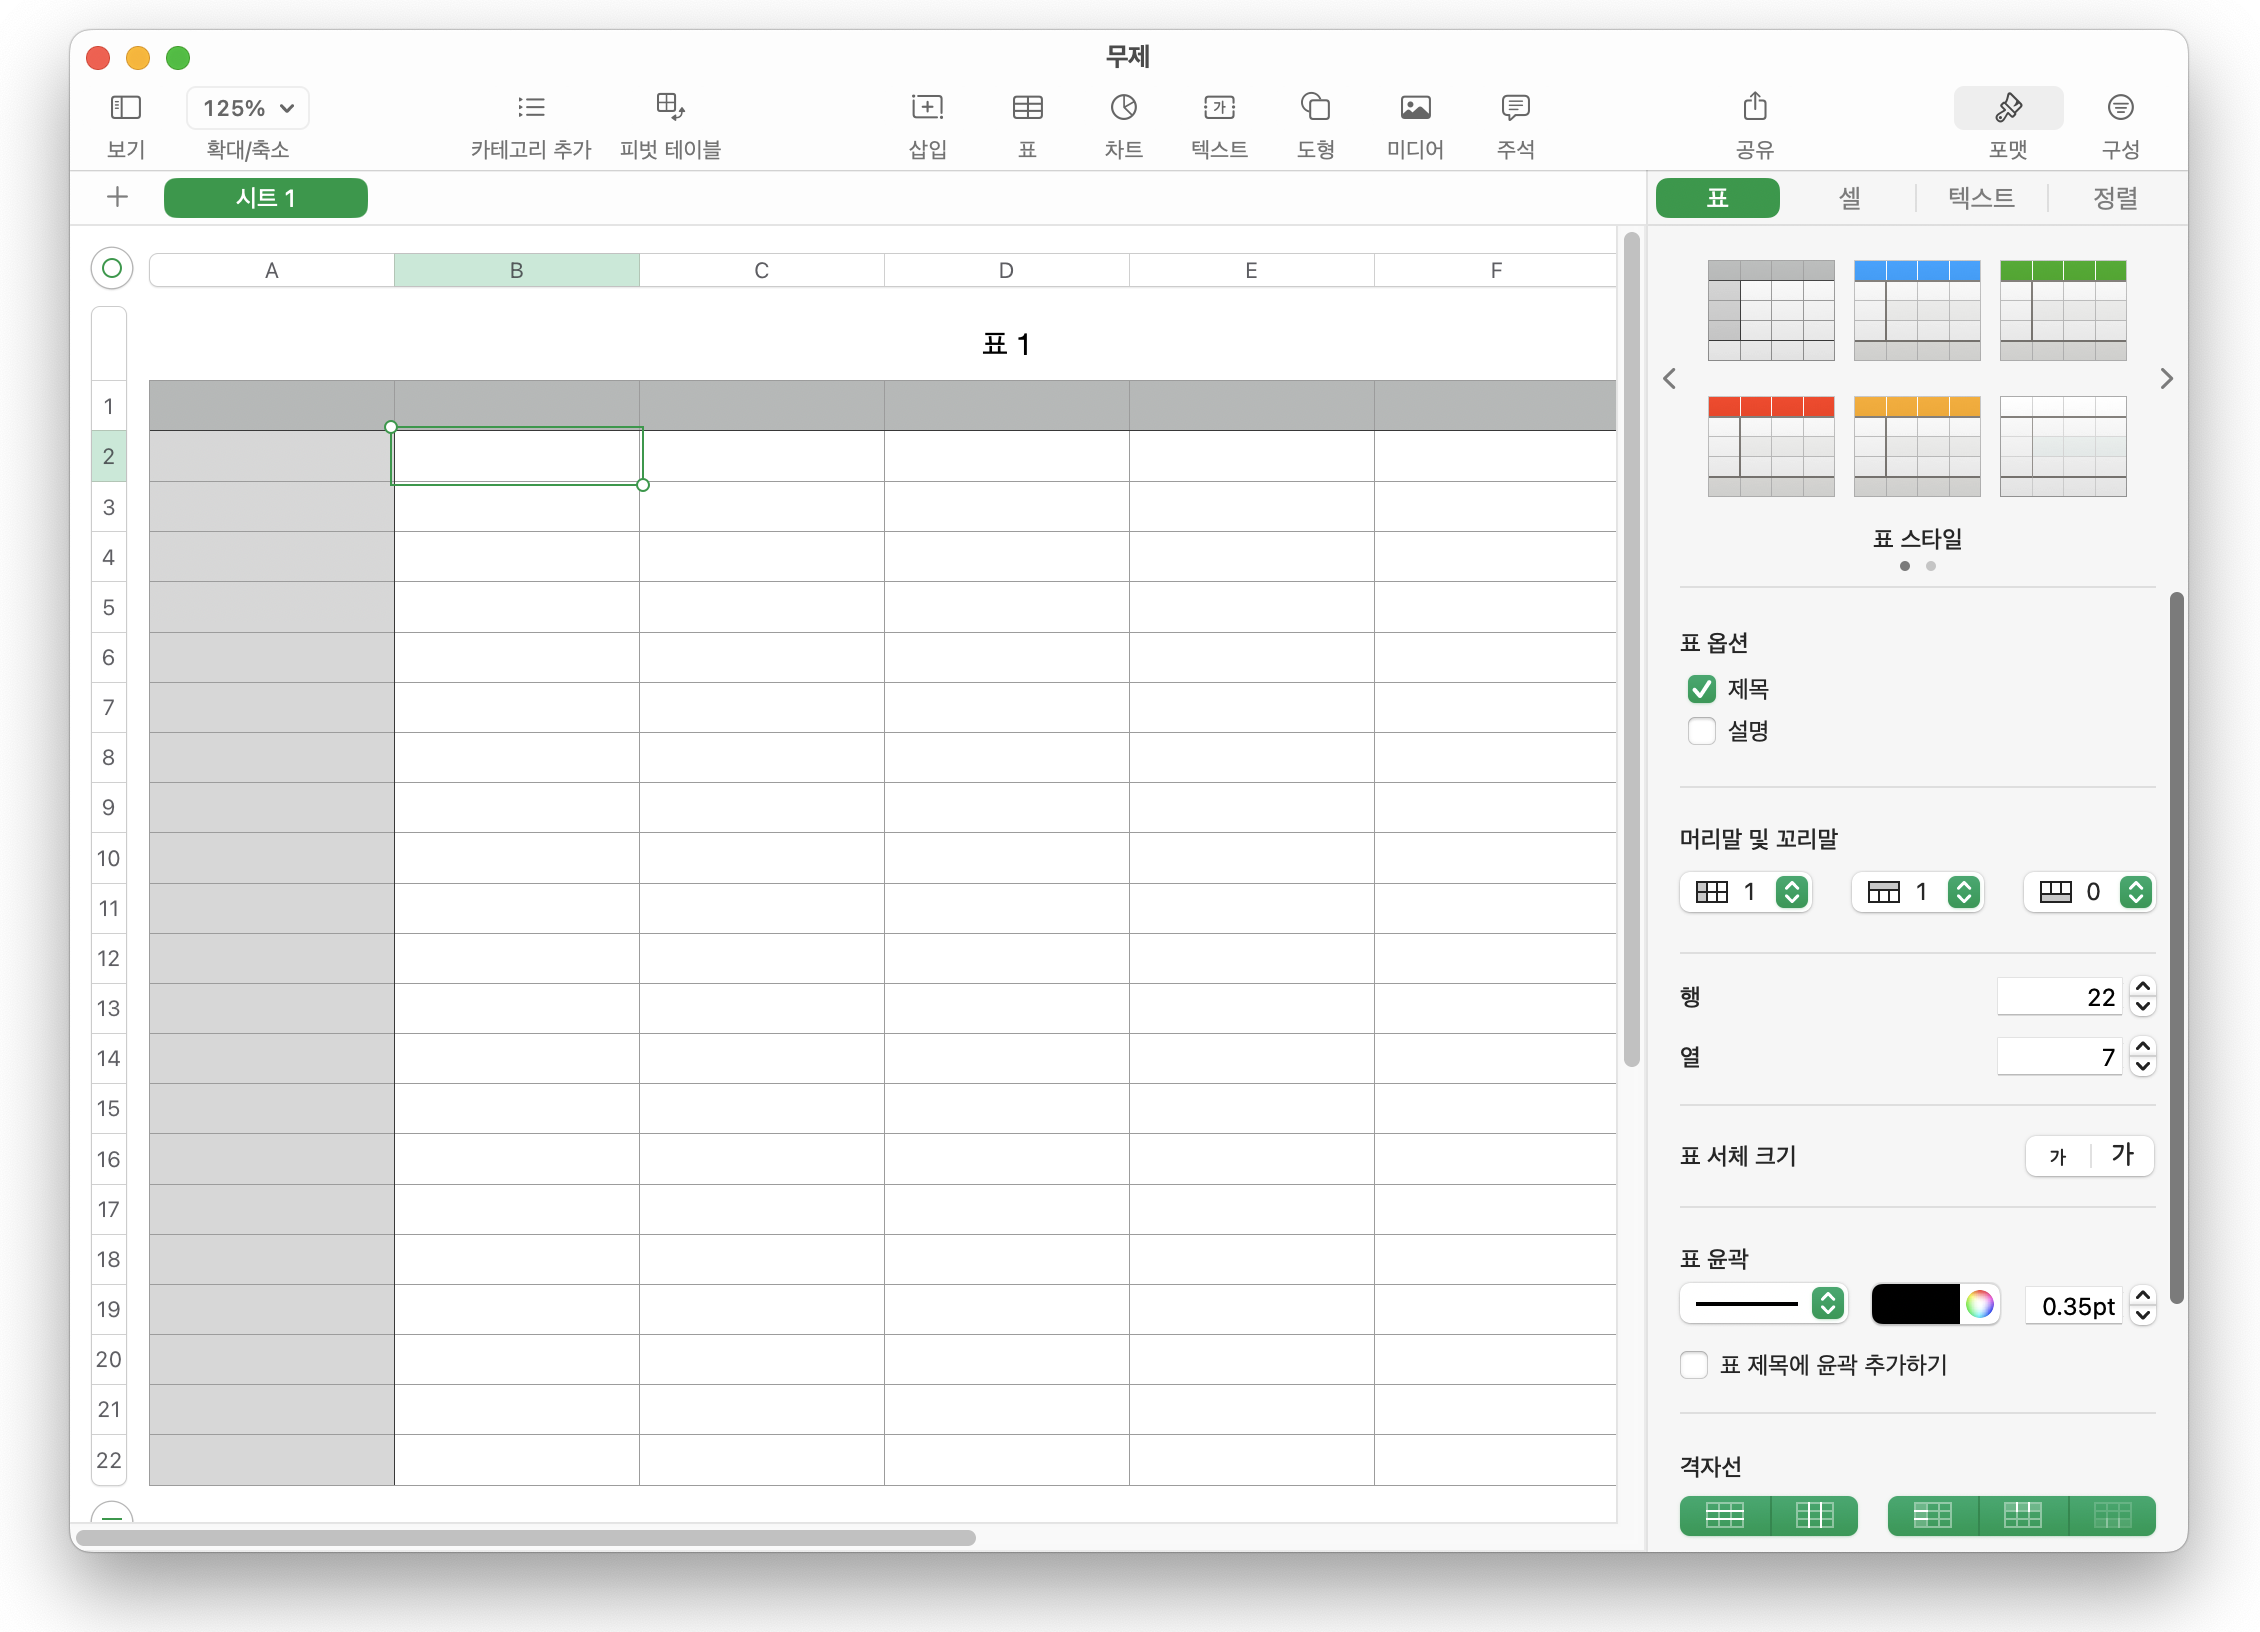This screenshot has width=2260, height=1632.
Task: Open the footer rows count dropdown
Action: (x=2135, y=892)
